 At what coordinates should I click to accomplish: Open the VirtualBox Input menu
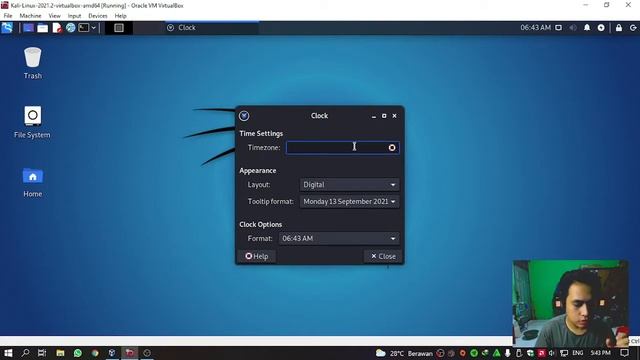point(74,16)
